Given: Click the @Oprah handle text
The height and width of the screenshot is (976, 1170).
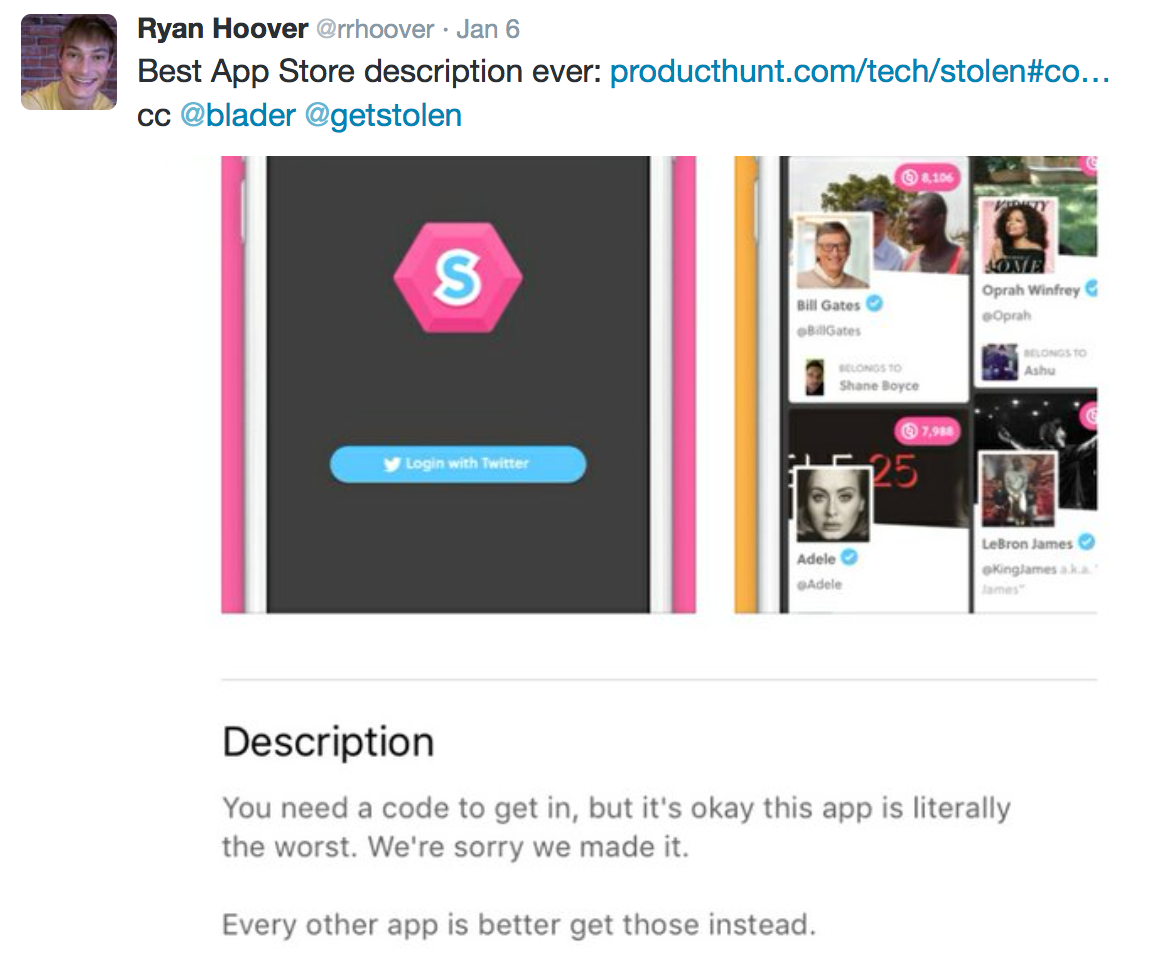Looking at the screenshot, I should tap(1007, 316).
